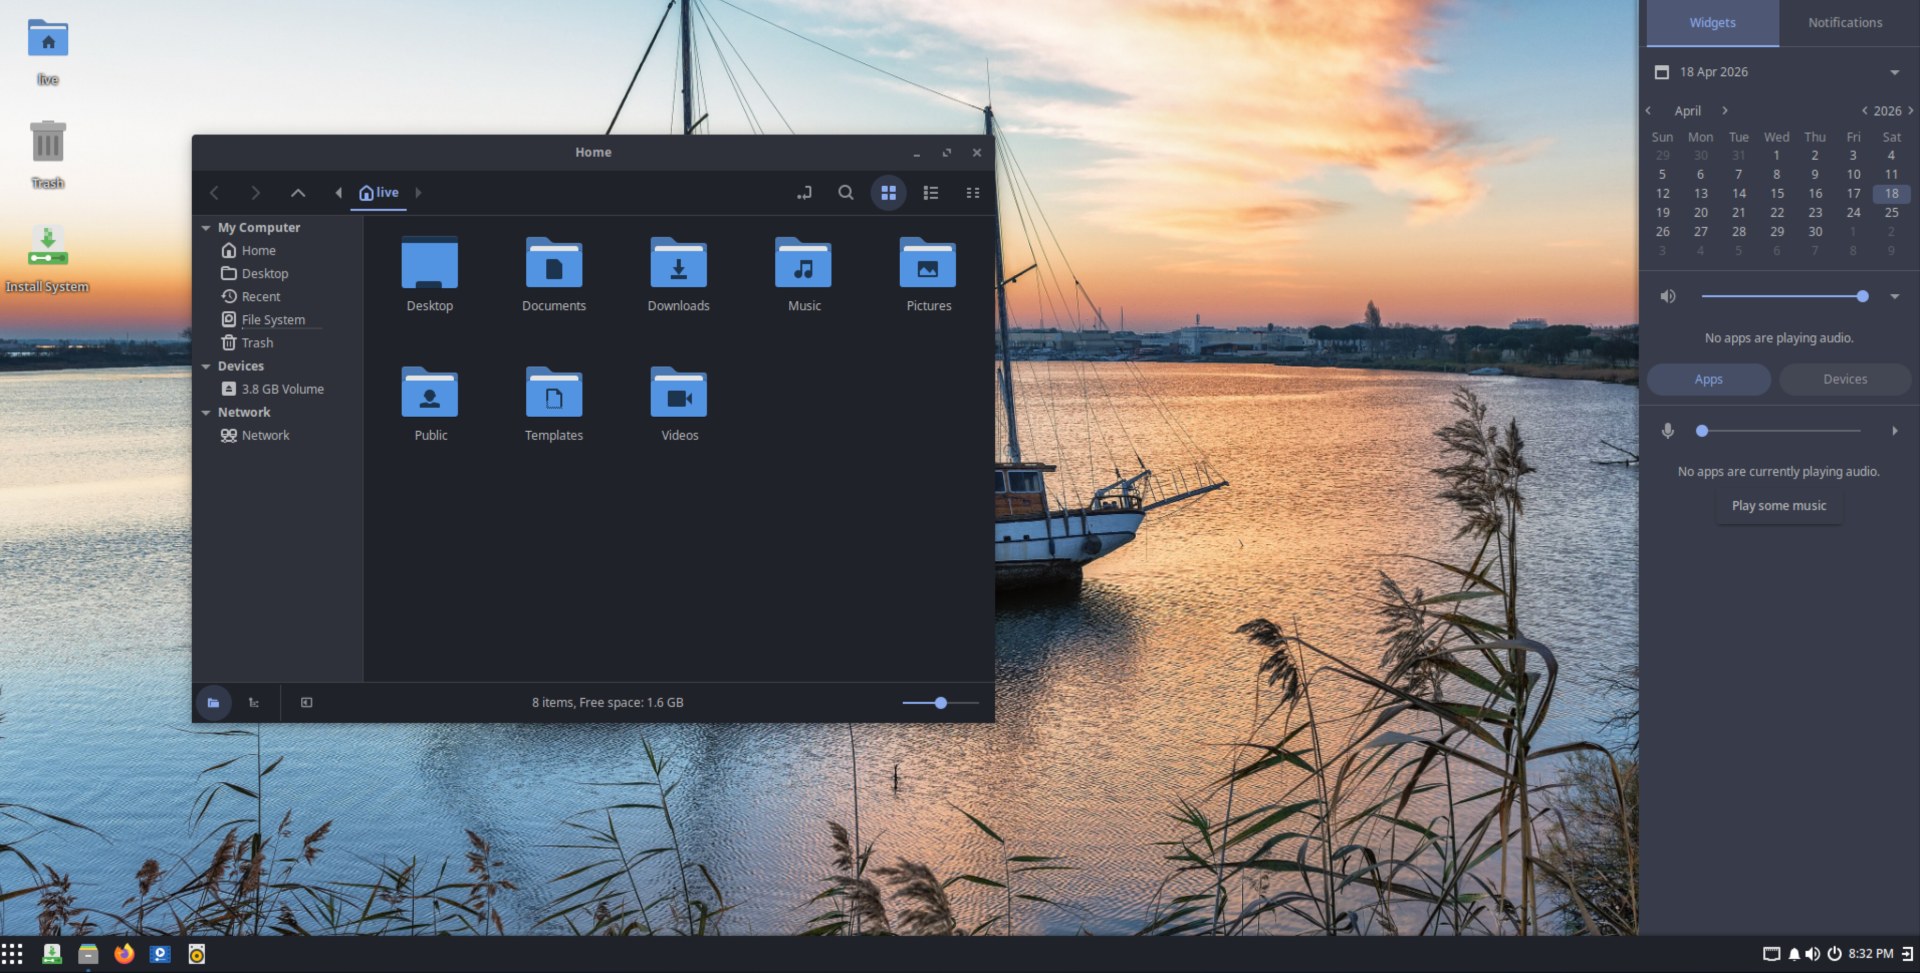
Task: Adjust the icon zoom slider
Action: [940, 703]
